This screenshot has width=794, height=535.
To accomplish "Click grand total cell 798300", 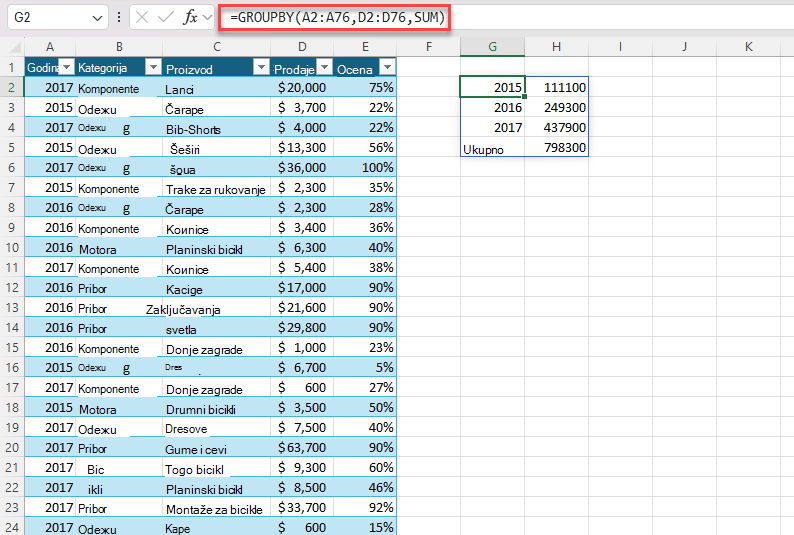I will 557,147.
